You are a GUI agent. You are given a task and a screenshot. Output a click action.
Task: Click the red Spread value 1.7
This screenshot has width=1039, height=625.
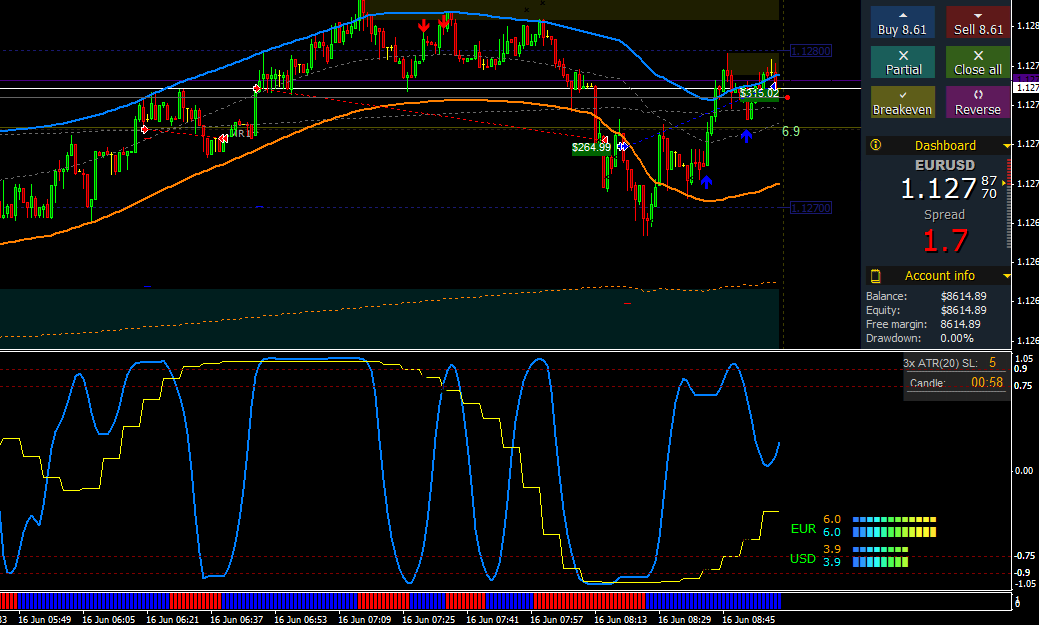pyautogui.click(x=946, y=241)
